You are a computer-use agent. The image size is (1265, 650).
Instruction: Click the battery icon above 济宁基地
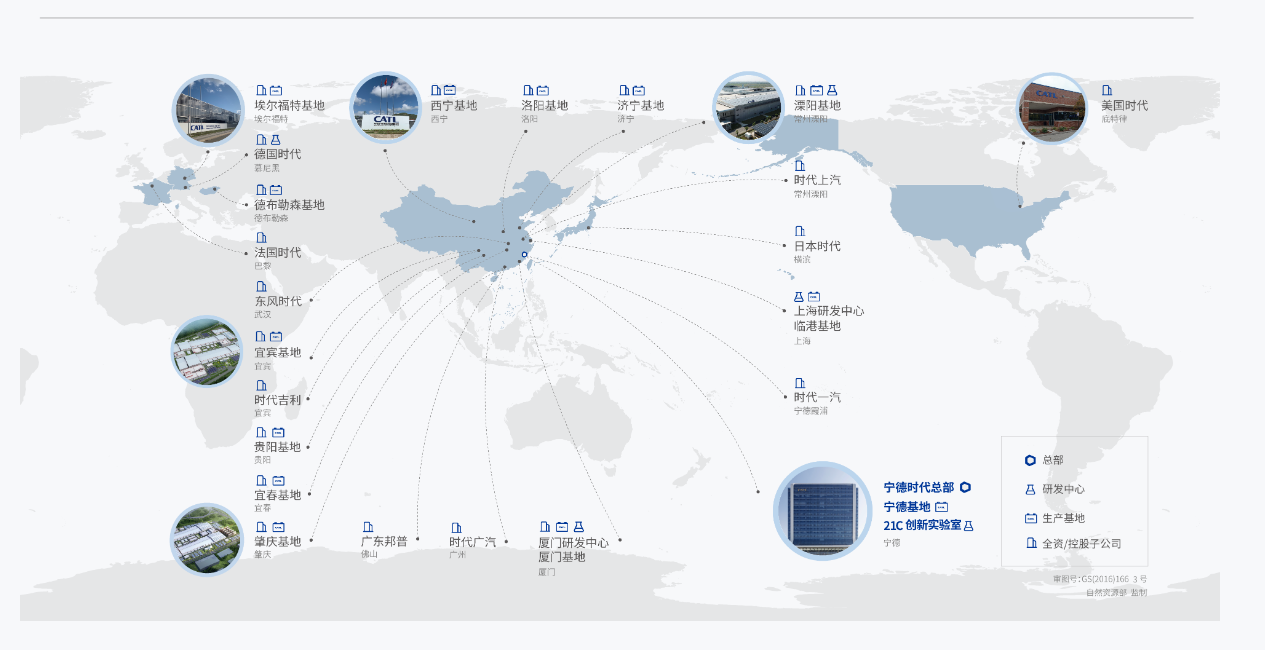pos(639,90)
